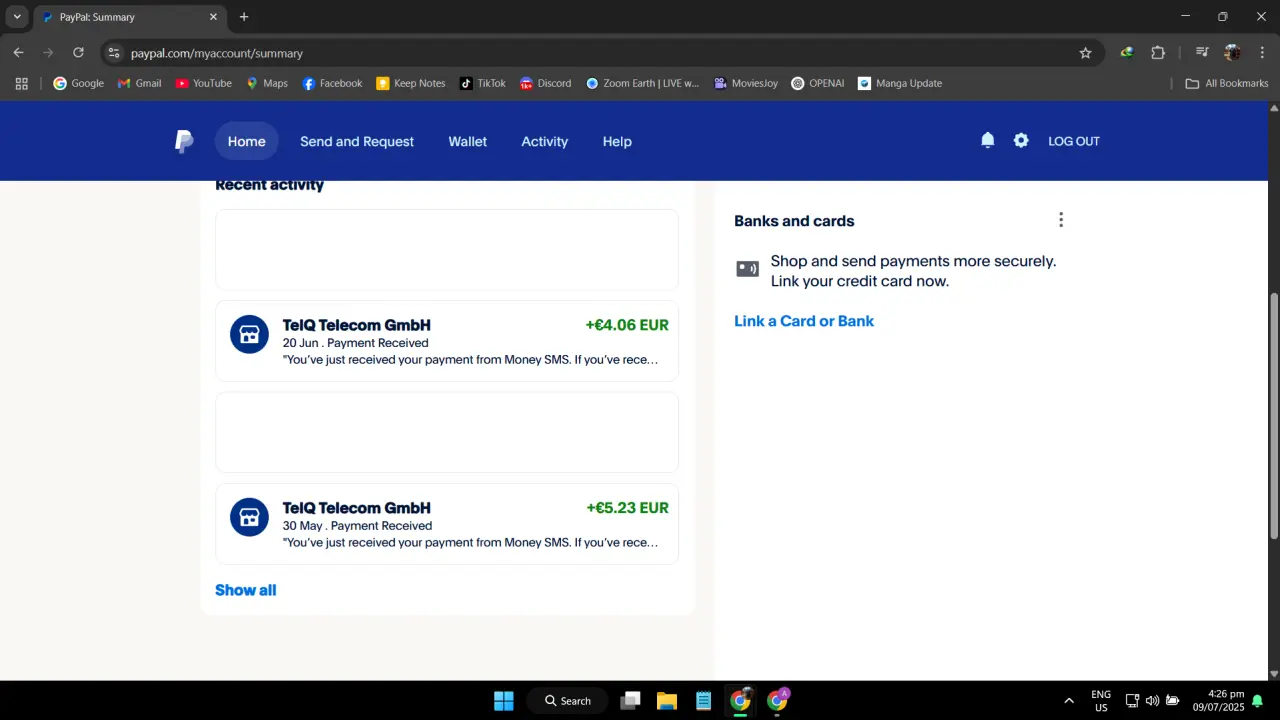
Task: Click the taskbar Search box
Action: click(x=568, y=701)
